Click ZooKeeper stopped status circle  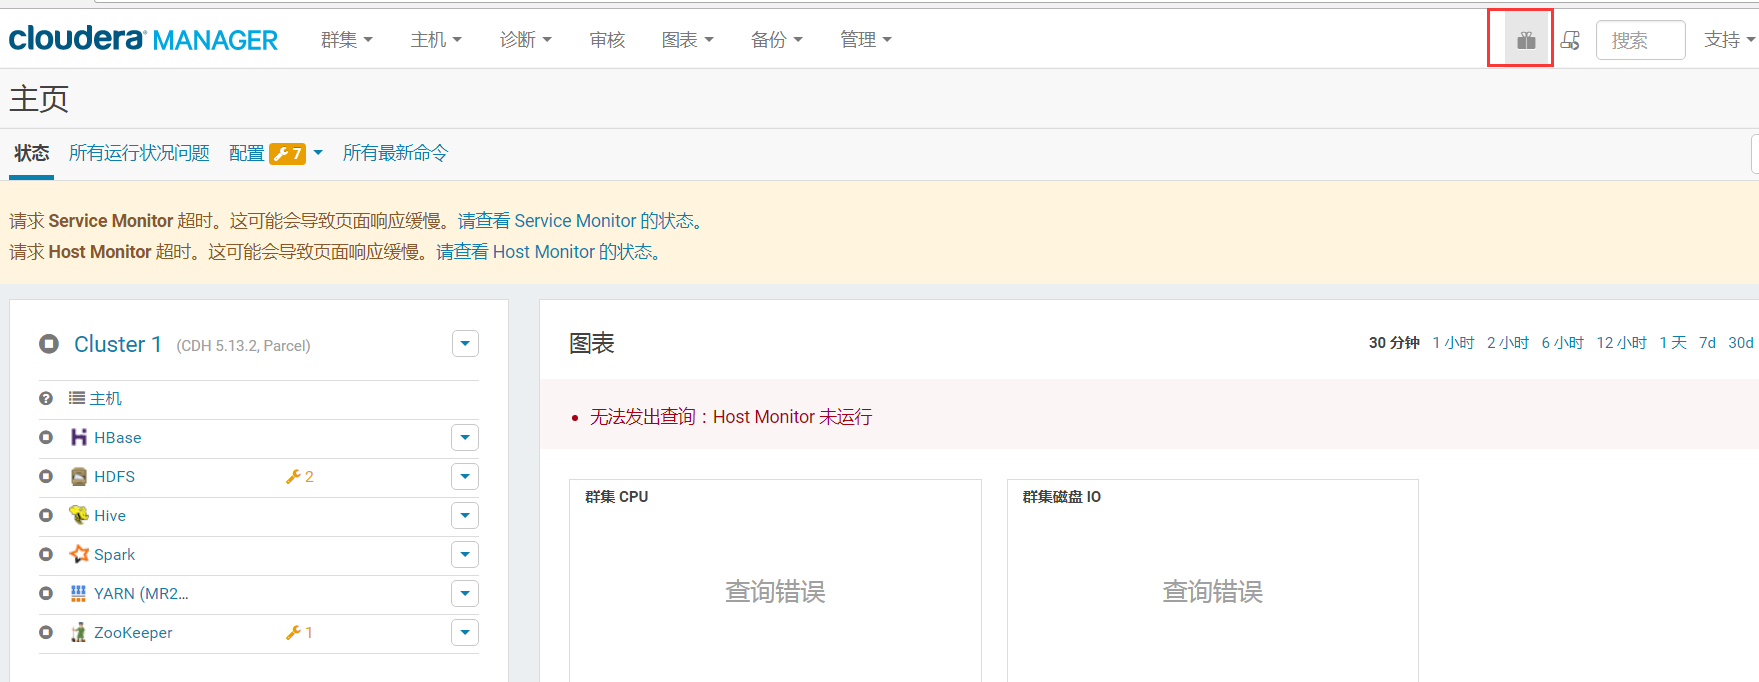point(46,632)
